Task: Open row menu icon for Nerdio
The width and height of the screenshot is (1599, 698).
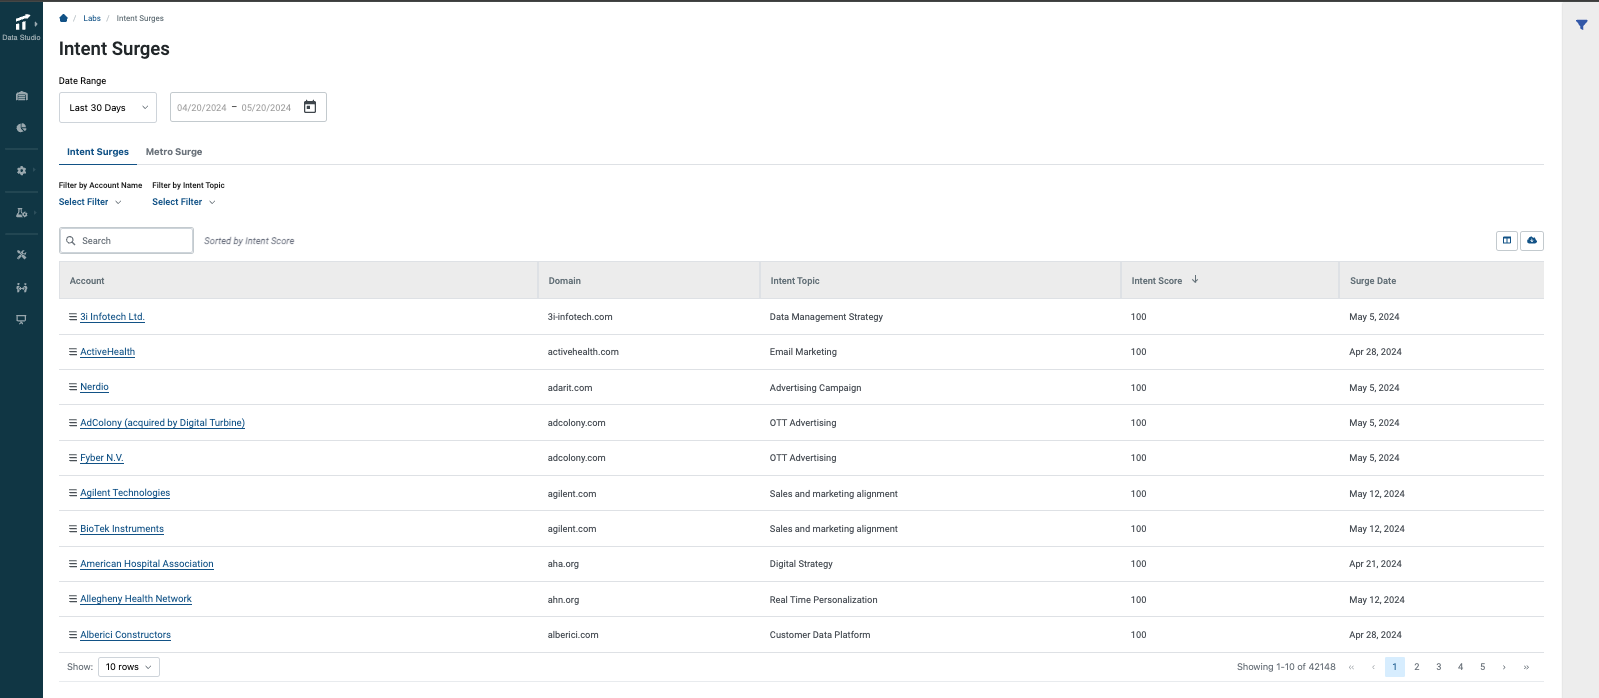Action: tap(73, 387)
